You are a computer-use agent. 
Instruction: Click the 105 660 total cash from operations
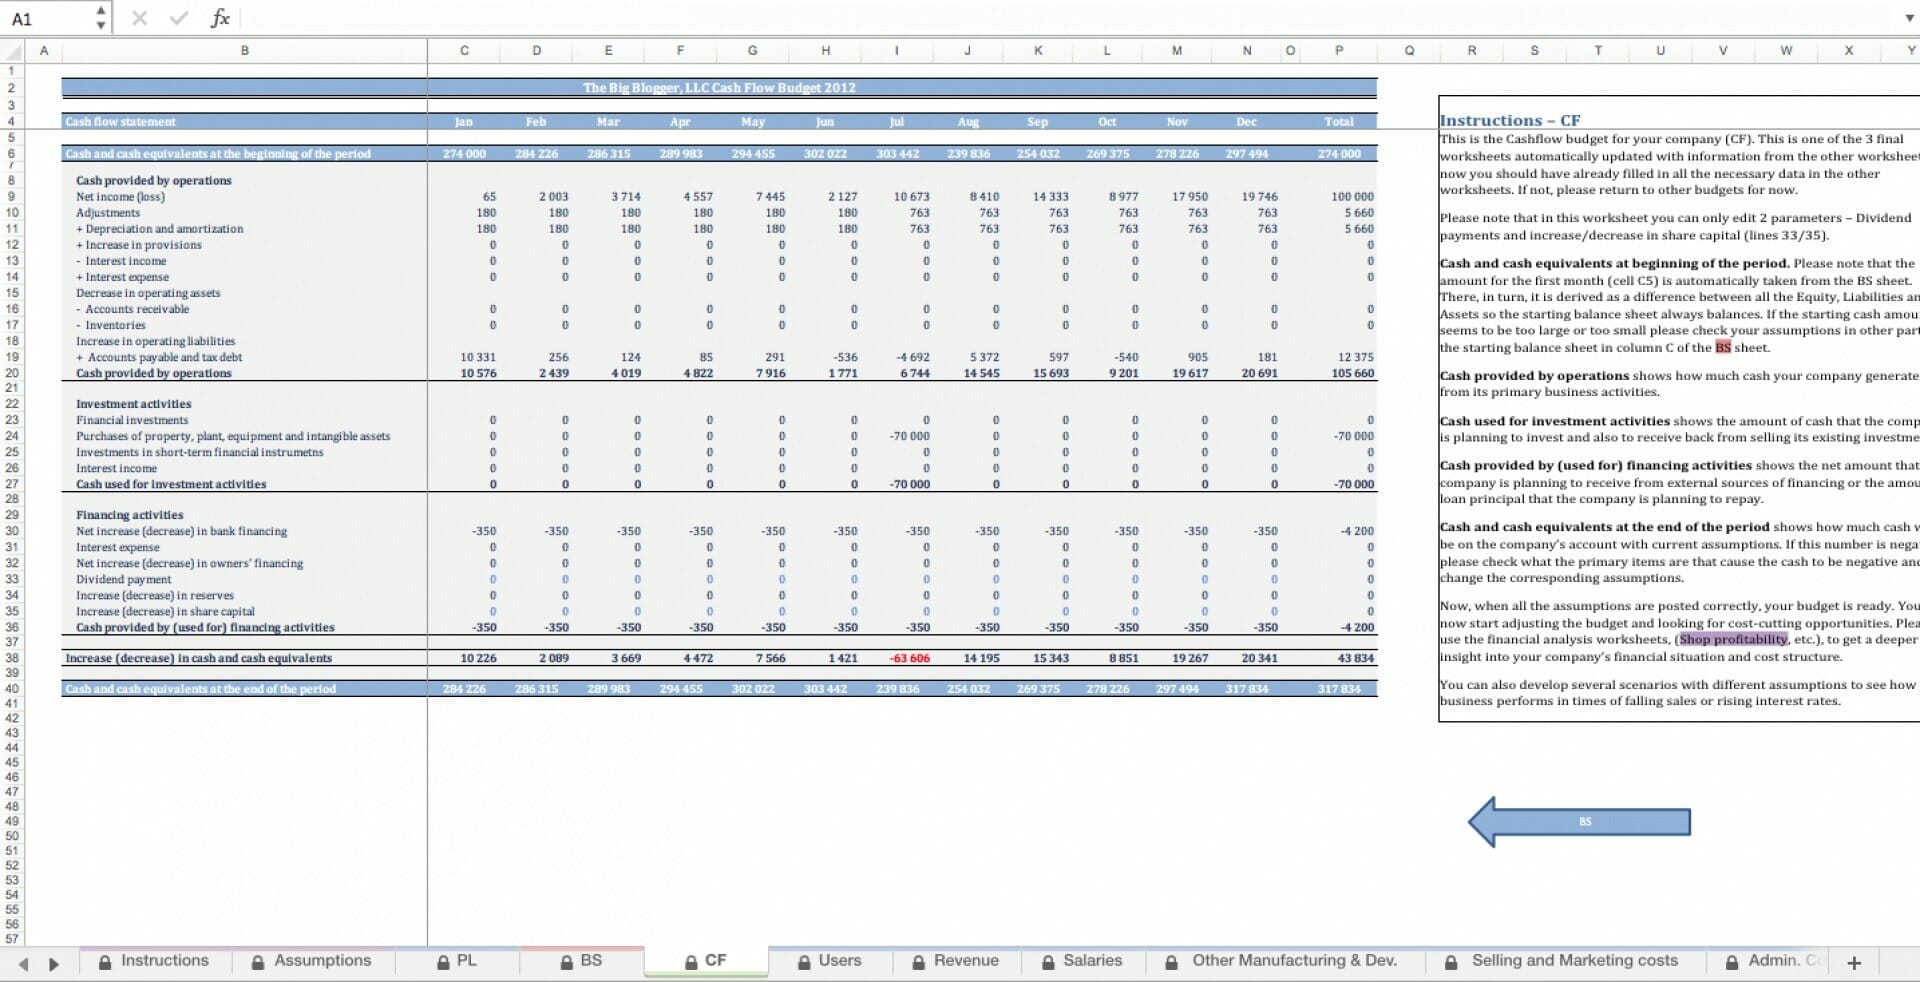tap(1354, 373)
